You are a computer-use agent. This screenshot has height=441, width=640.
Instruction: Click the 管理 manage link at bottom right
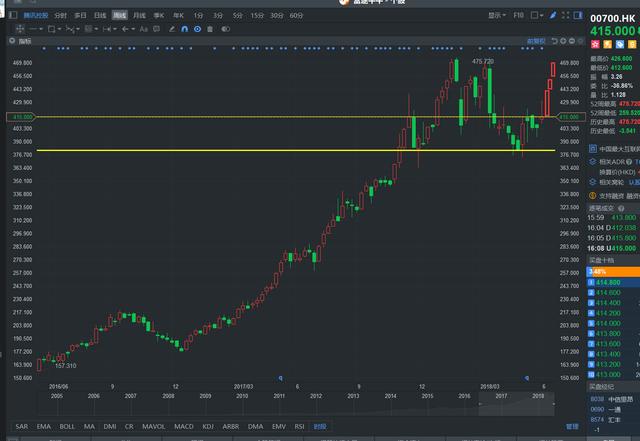click(x=572, y=426)
